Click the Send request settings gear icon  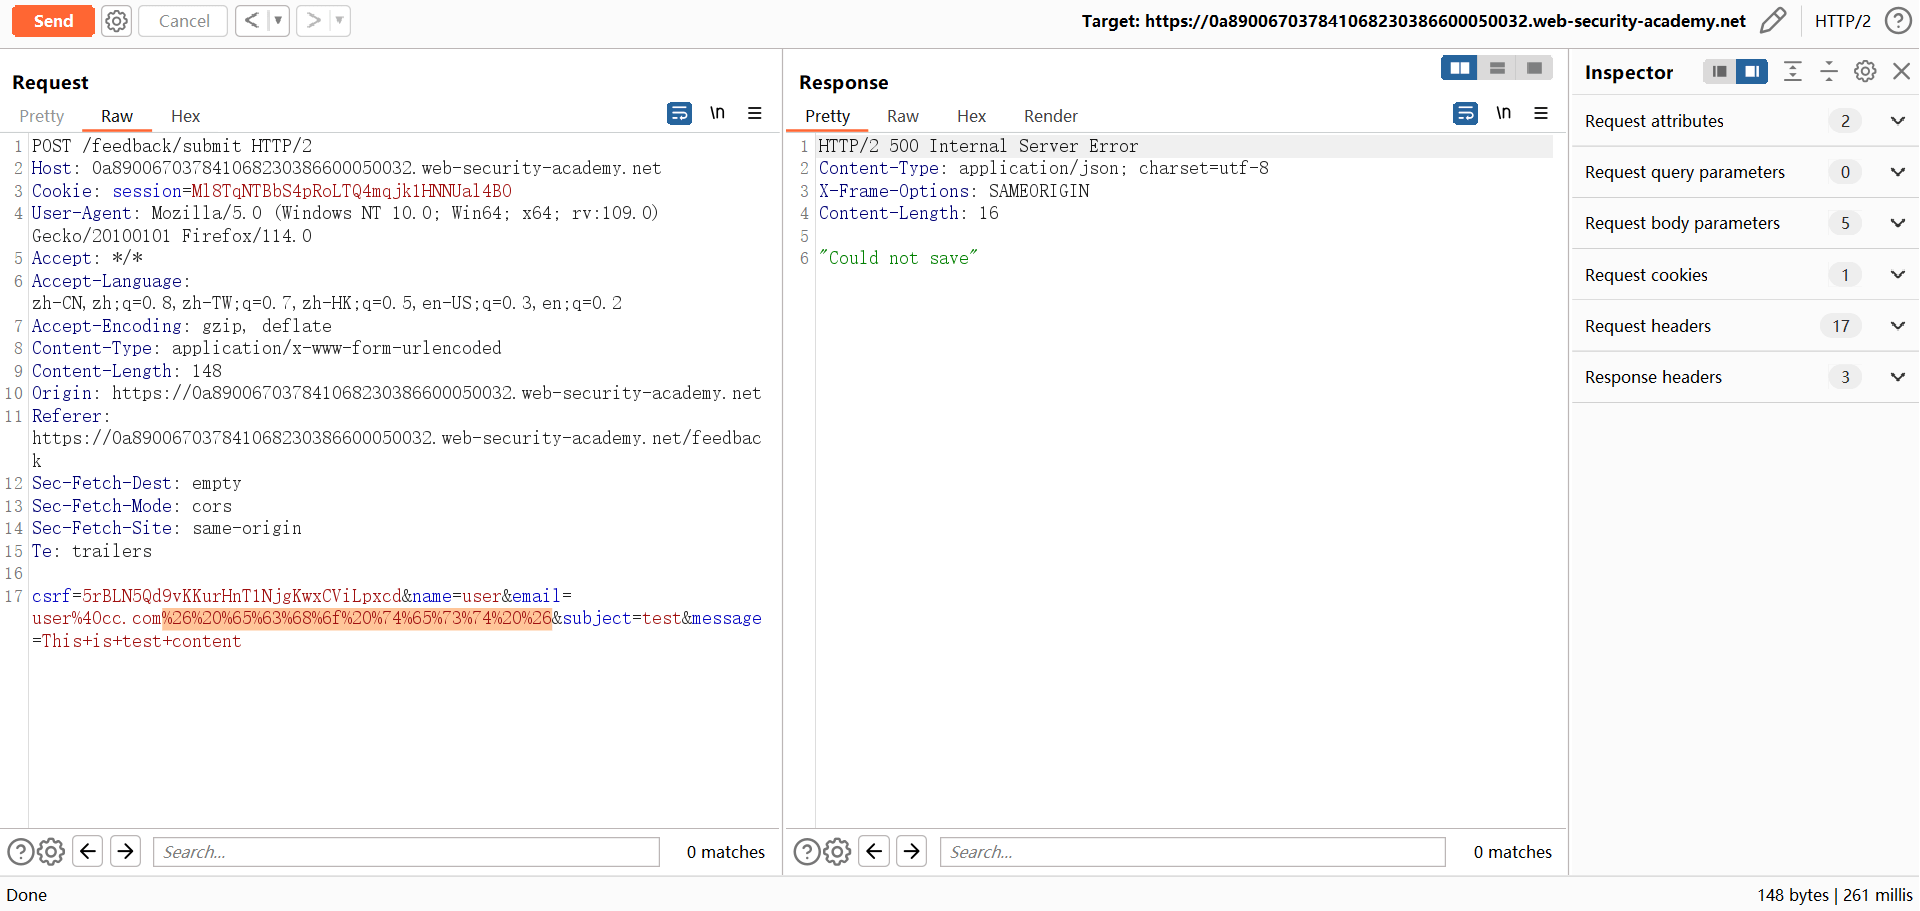117,21
